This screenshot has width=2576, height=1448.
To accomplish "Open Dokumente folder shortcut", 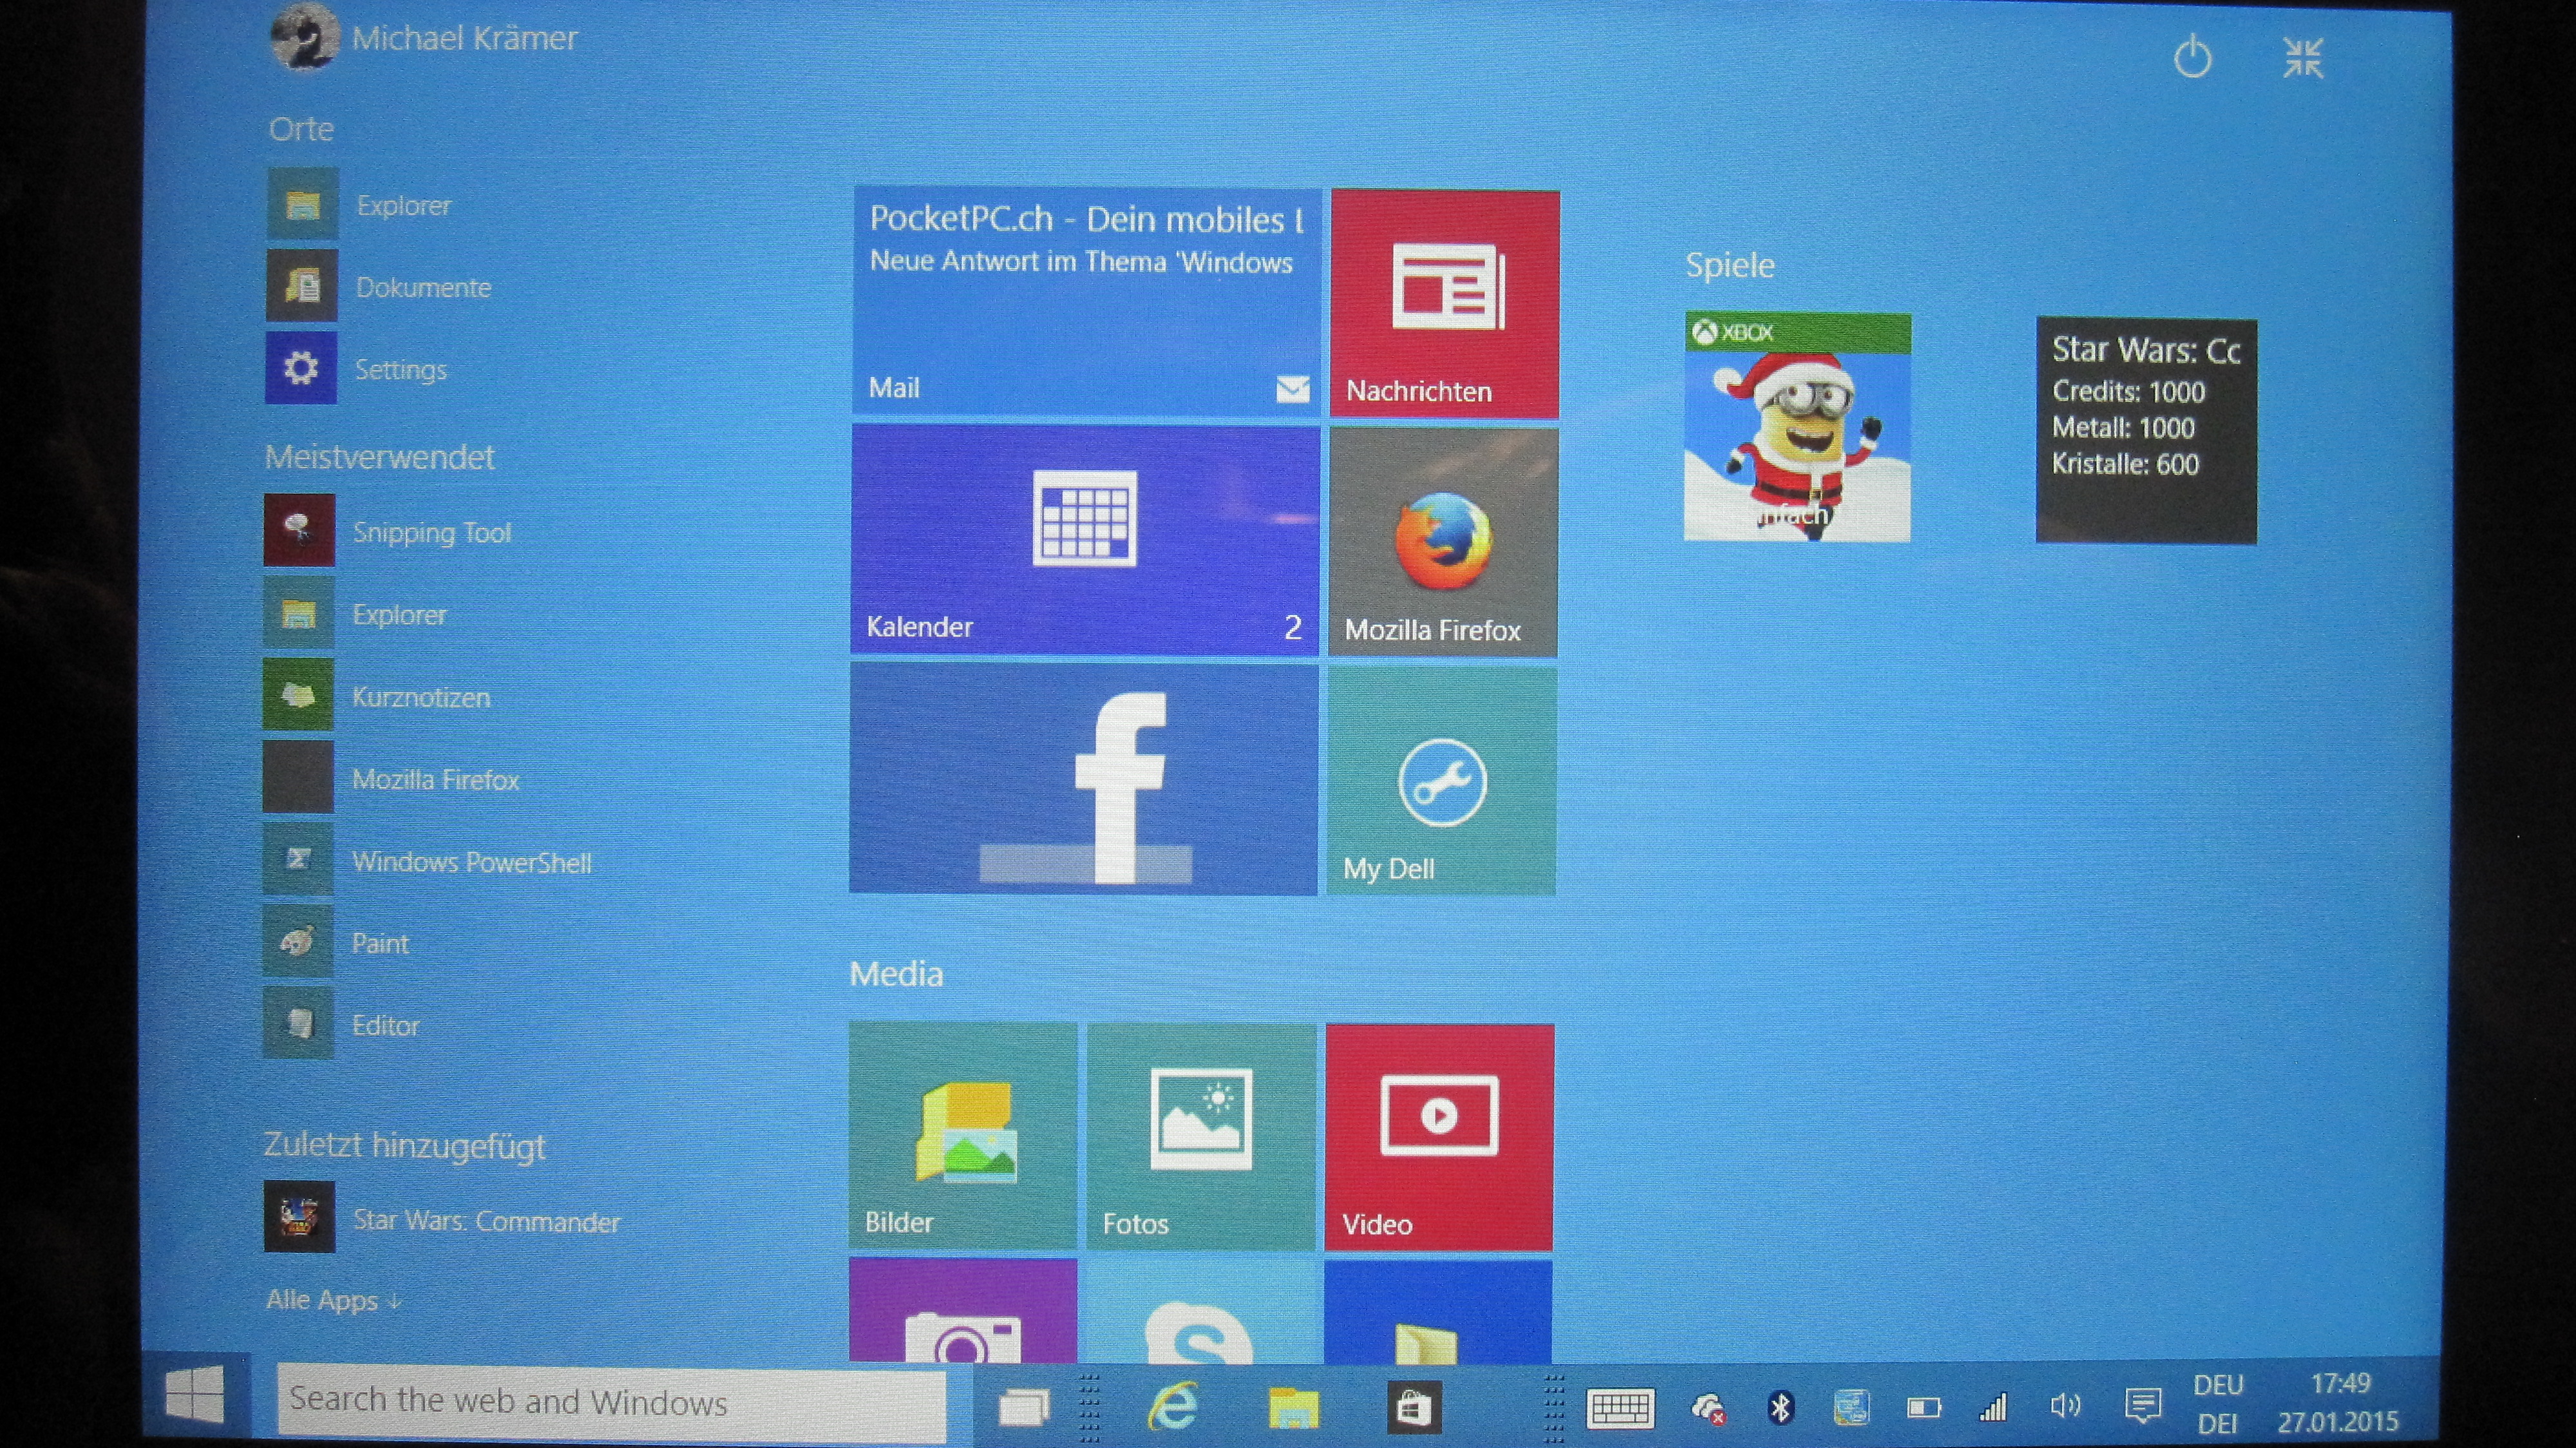I will pos(380,287).
